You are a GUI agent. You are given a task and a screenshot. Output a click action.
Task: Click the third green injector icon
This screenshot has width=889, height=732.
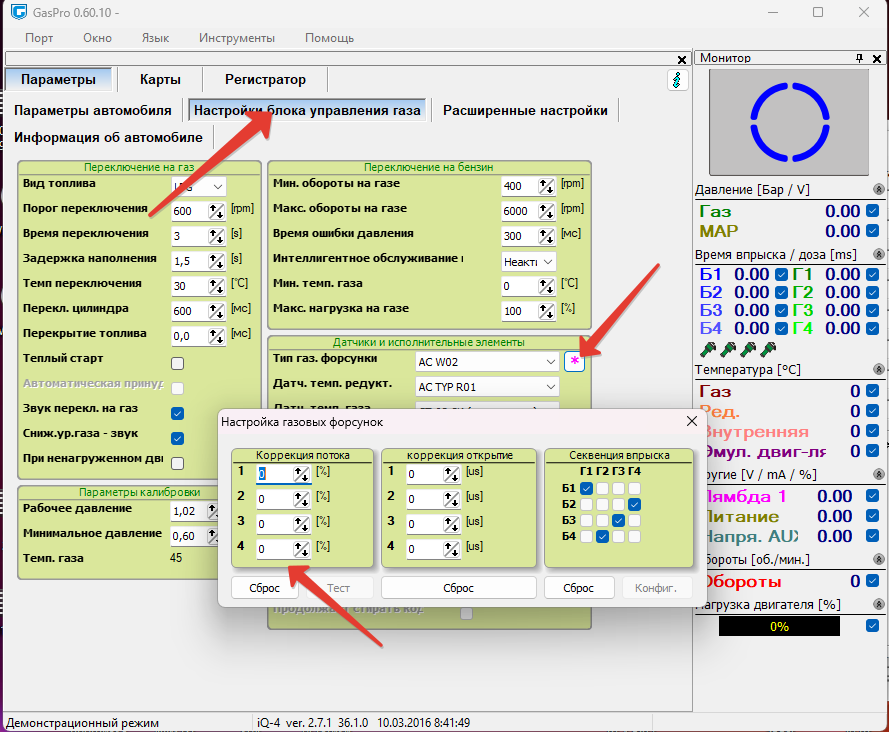click(x=748, y=349)
